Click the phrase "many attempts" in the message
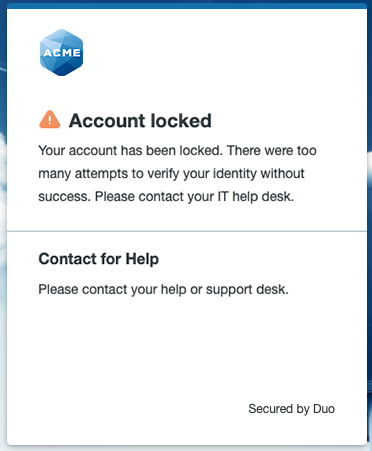Screen dimensions: 372x451 point(83,174)
